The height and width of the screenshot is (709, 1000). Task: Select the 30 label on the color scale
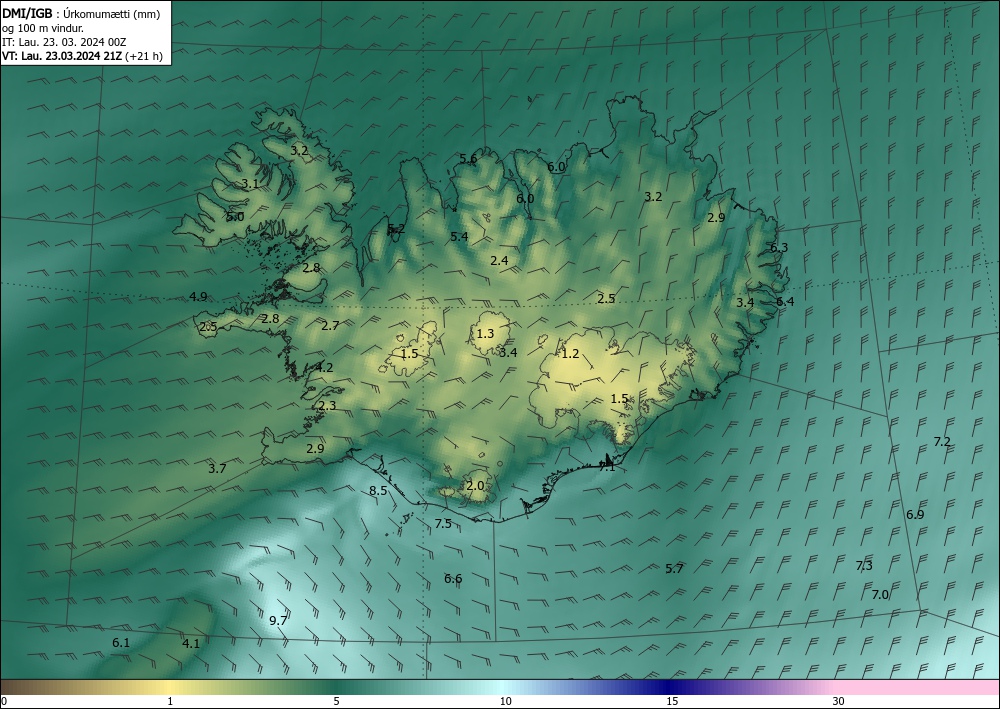coord(839,701)
